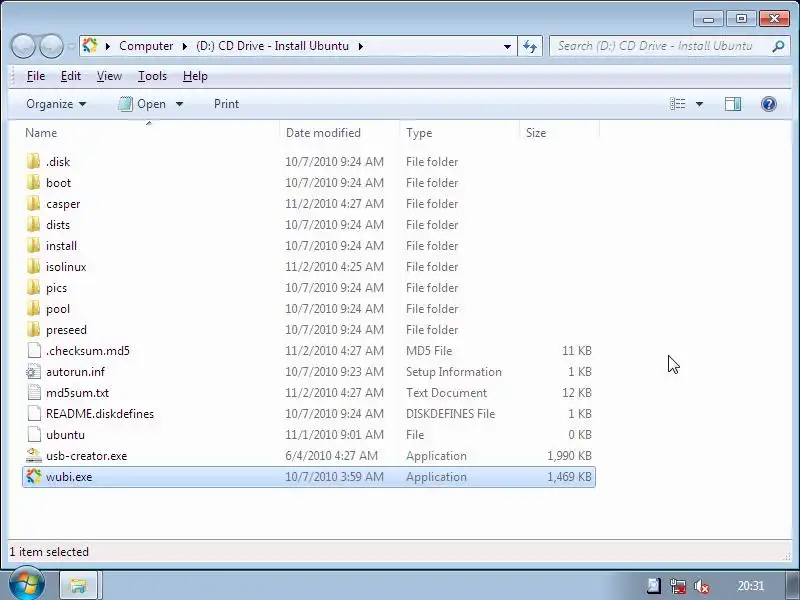Click the README.diskdefines file icon
The image size is (800, 600).
[x=34, y=413]
